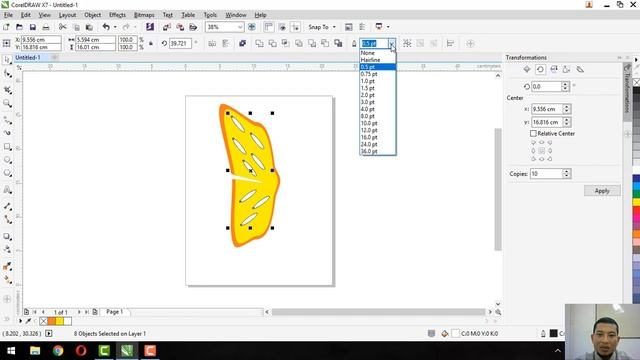
Task: Click the no-color X swatch in document palette
Action: pos(43,321)
